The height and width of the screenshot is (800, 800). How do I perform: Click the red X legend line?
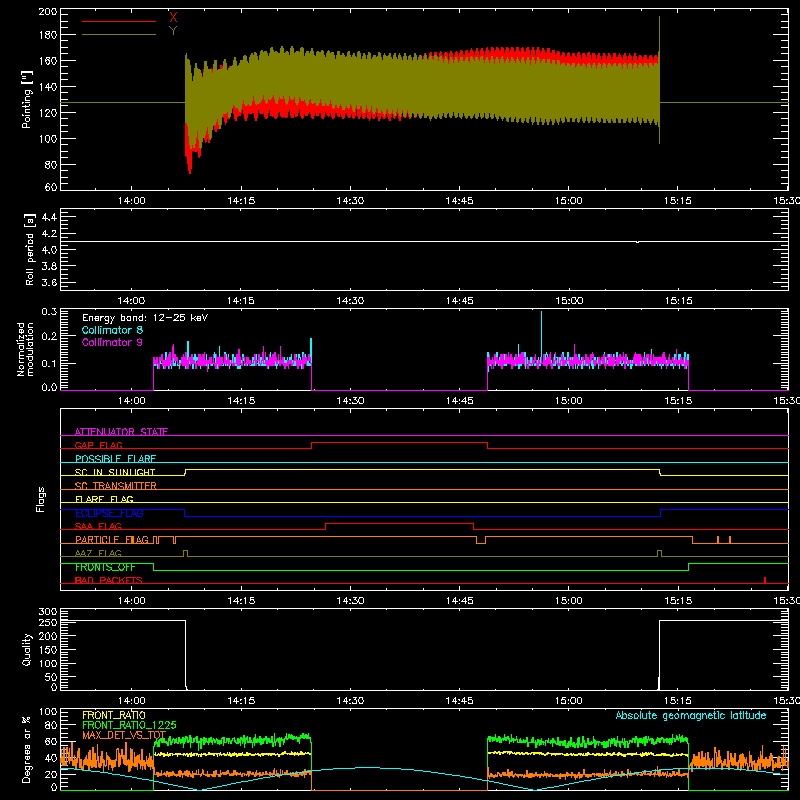(119, 21)
